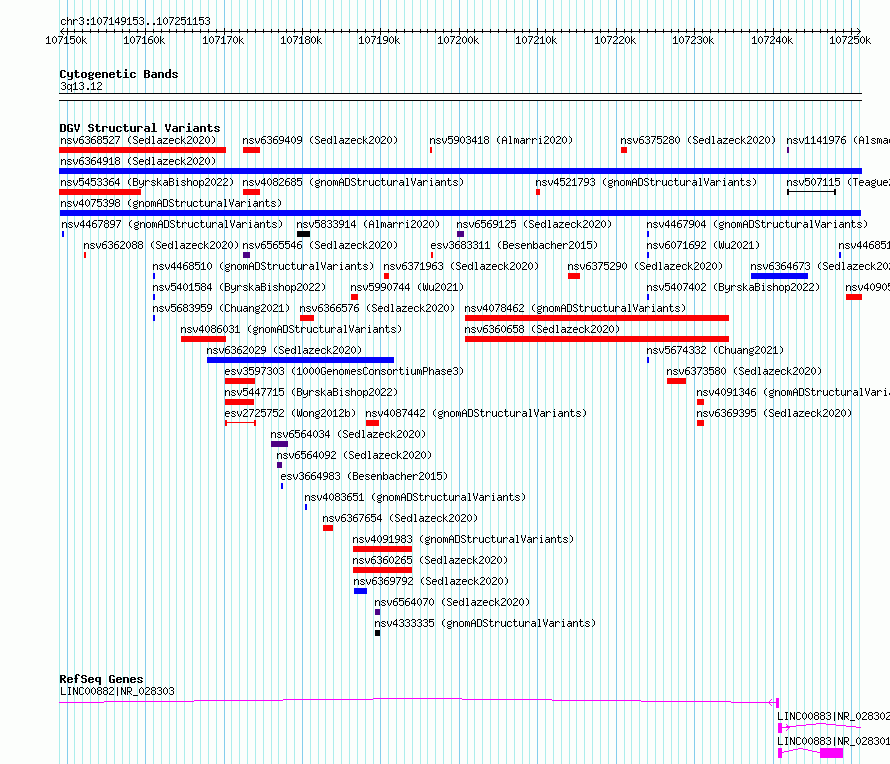Screen dimensions: 890x764
Task: Open variant nsv6369409 (Sedlazeck2020)
Action: click(x=320, y=140)
